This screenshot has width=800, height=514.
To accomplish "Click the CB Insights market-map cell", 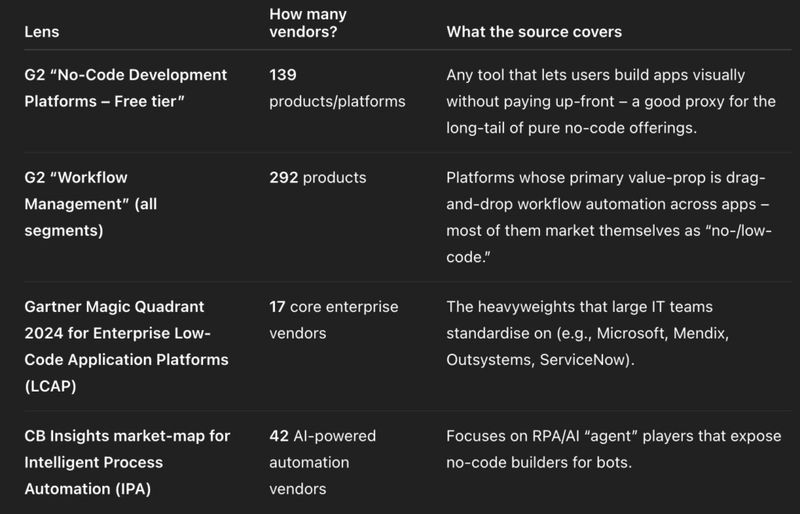I will coord(127,462).
